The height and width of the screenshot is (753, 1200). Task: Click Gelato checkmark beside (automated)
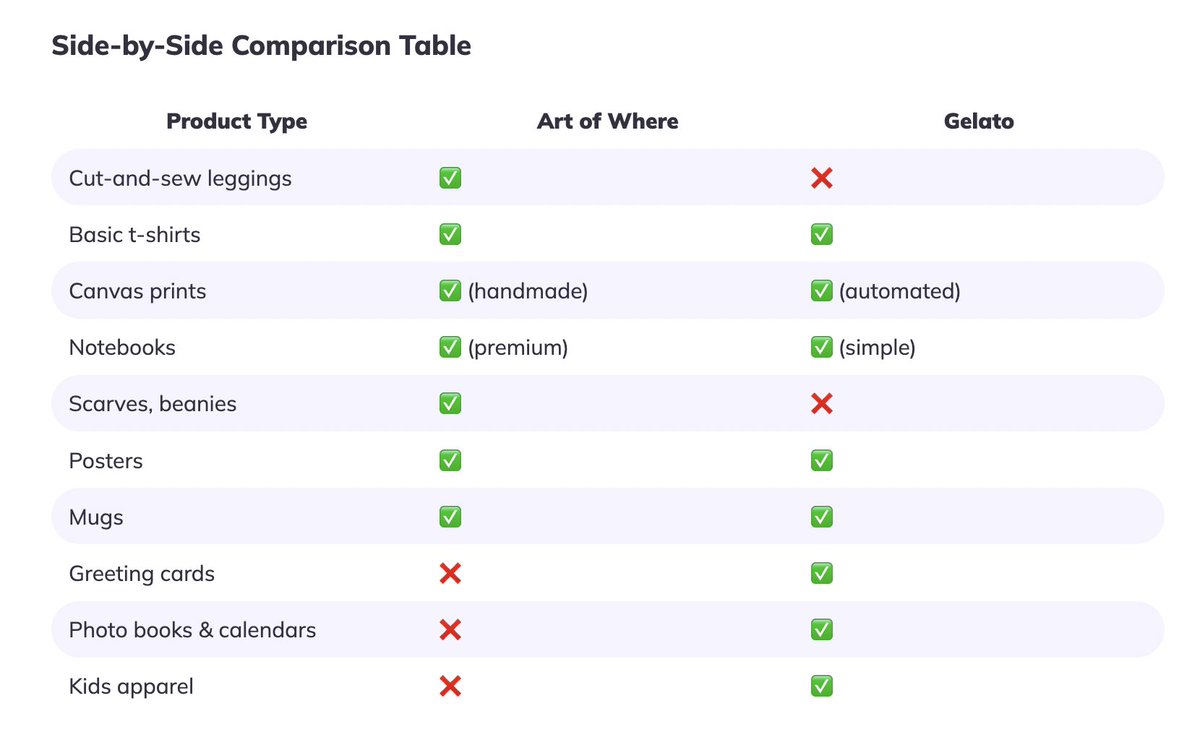821,291
